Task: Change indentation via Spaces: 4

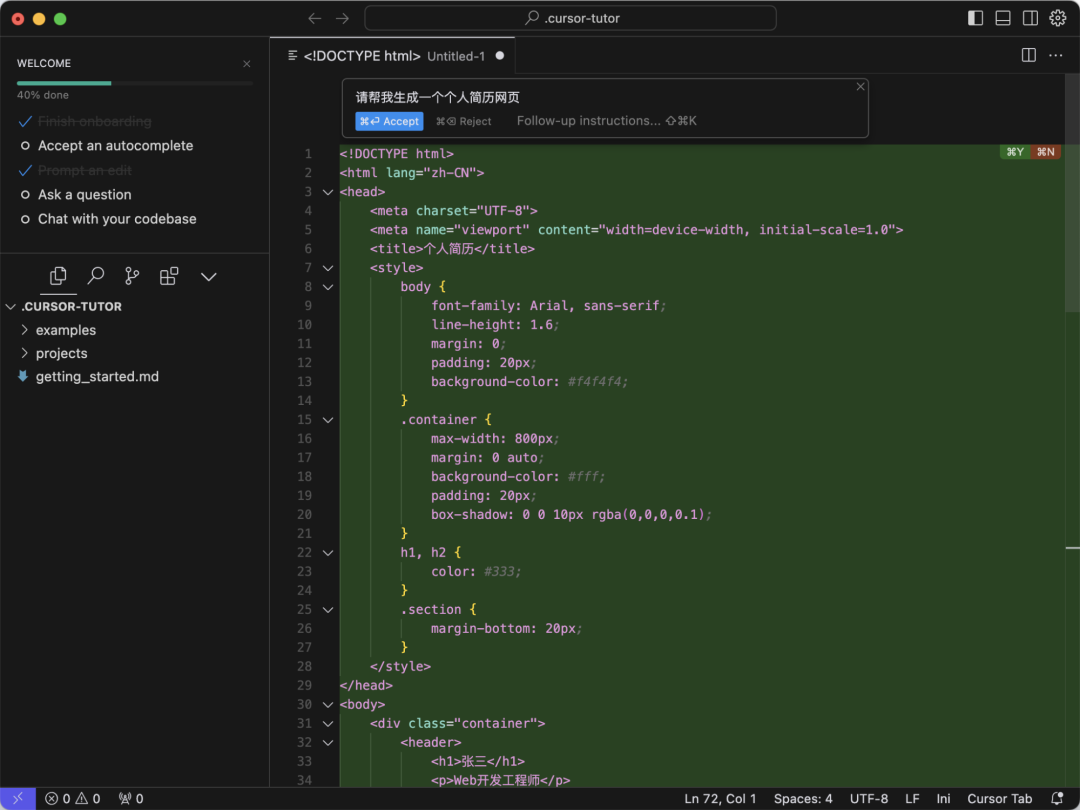Action: click(802, 799)
